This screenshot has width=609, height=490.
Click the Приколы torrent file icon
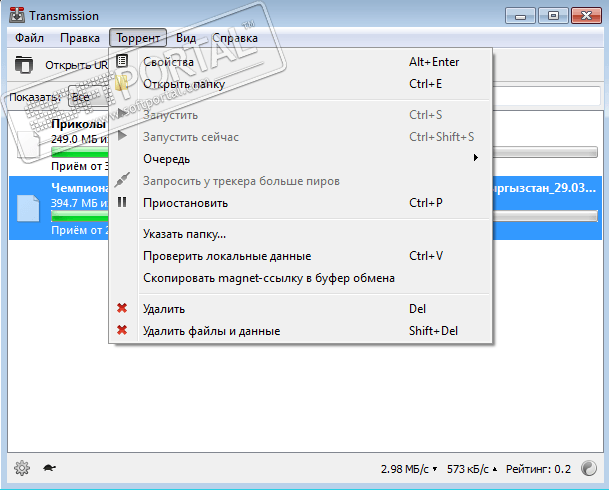[28, 144]
